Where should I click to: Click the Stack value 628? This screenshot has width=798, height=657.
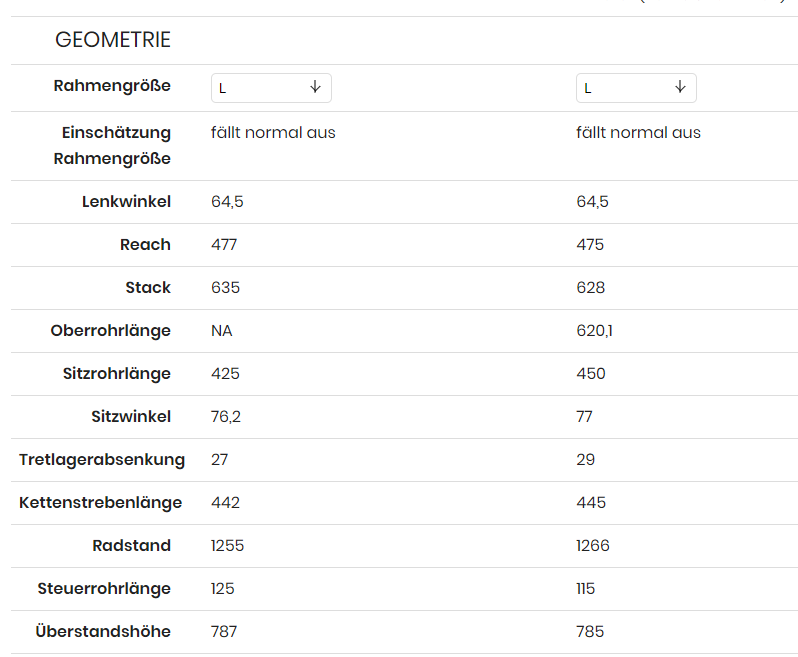(591, 288)
